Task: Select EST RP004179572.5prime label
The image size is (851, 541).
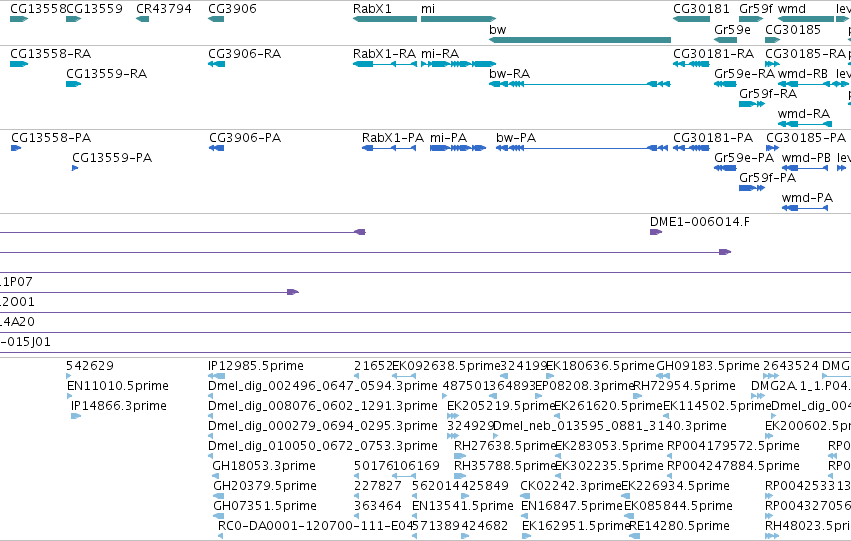Action: (733, 447)
